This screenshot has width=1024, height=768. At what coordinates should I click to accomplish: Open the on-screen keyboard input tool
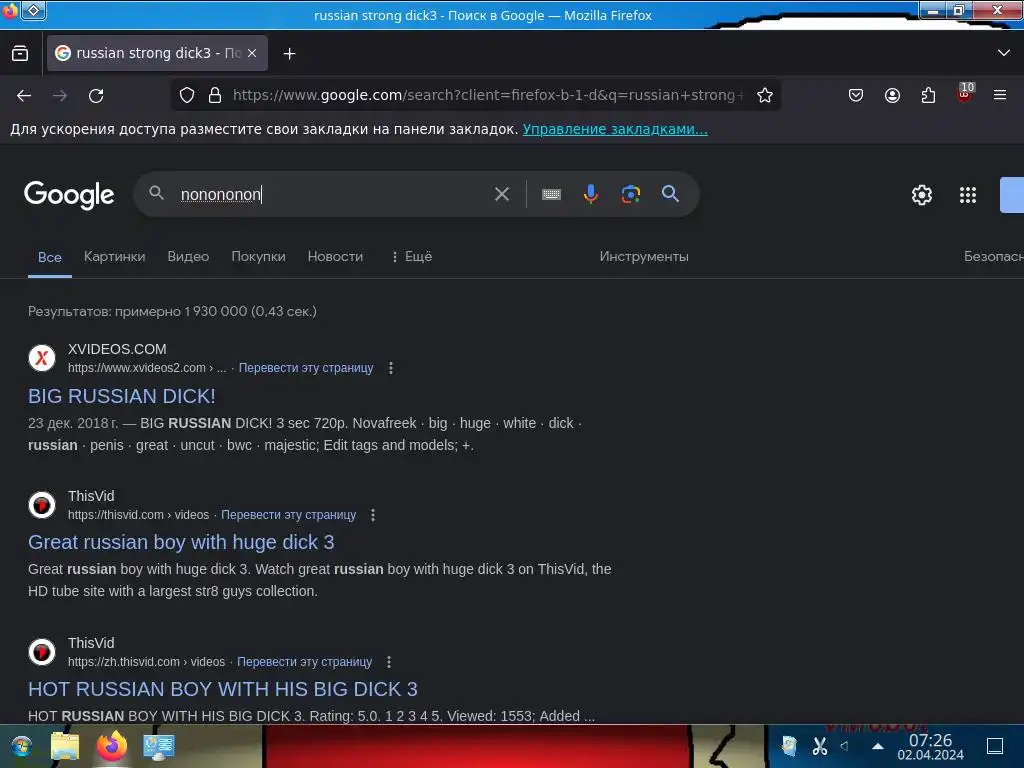(x=551, y=194)
